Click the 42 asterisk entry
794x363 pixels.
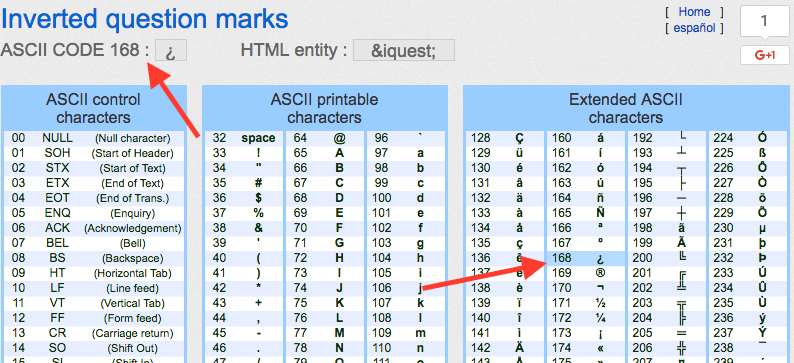coord(244,289)
